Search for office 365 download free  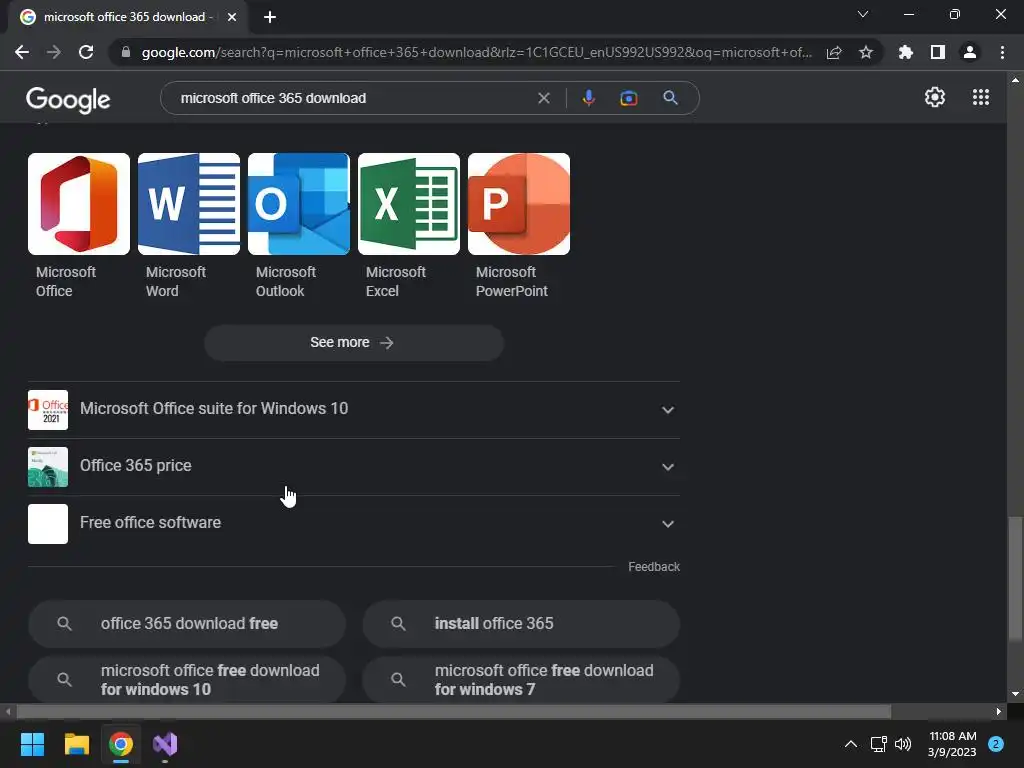click(187, 624)
